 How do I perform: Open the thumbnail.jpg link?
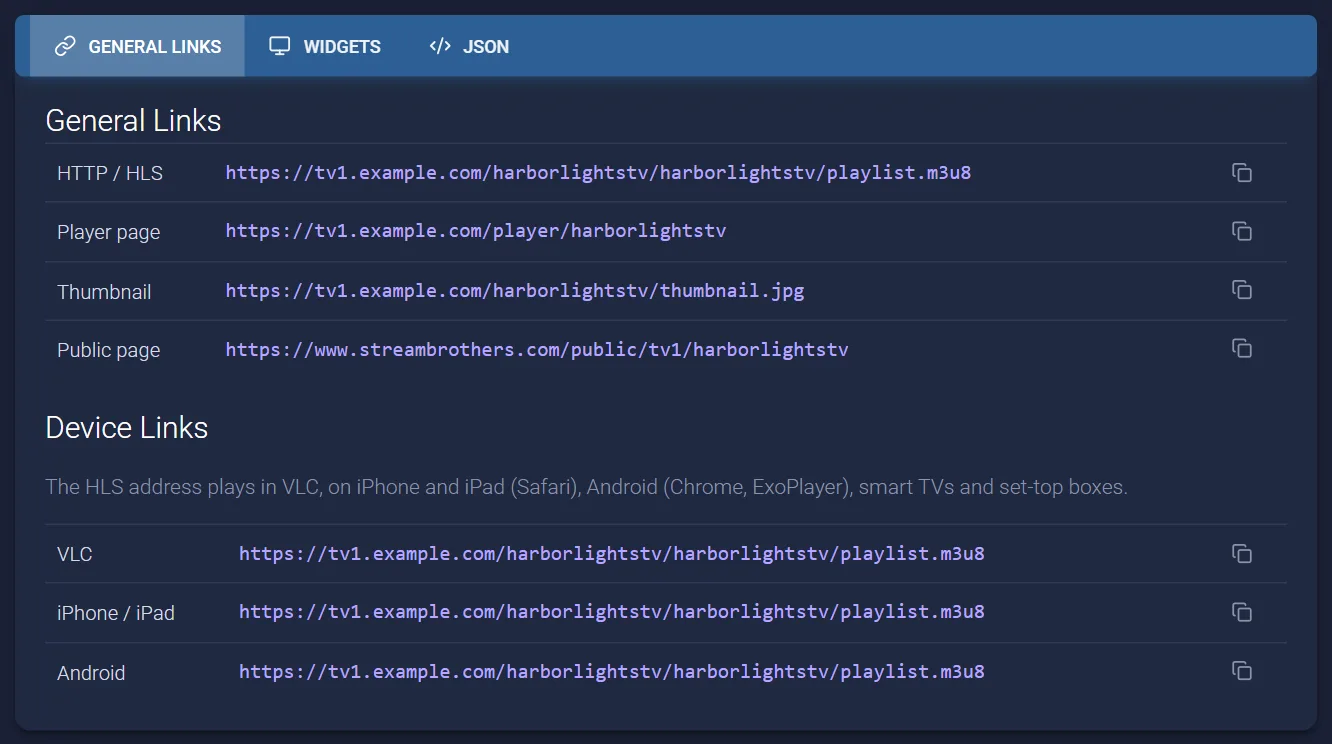click(515, 291)
